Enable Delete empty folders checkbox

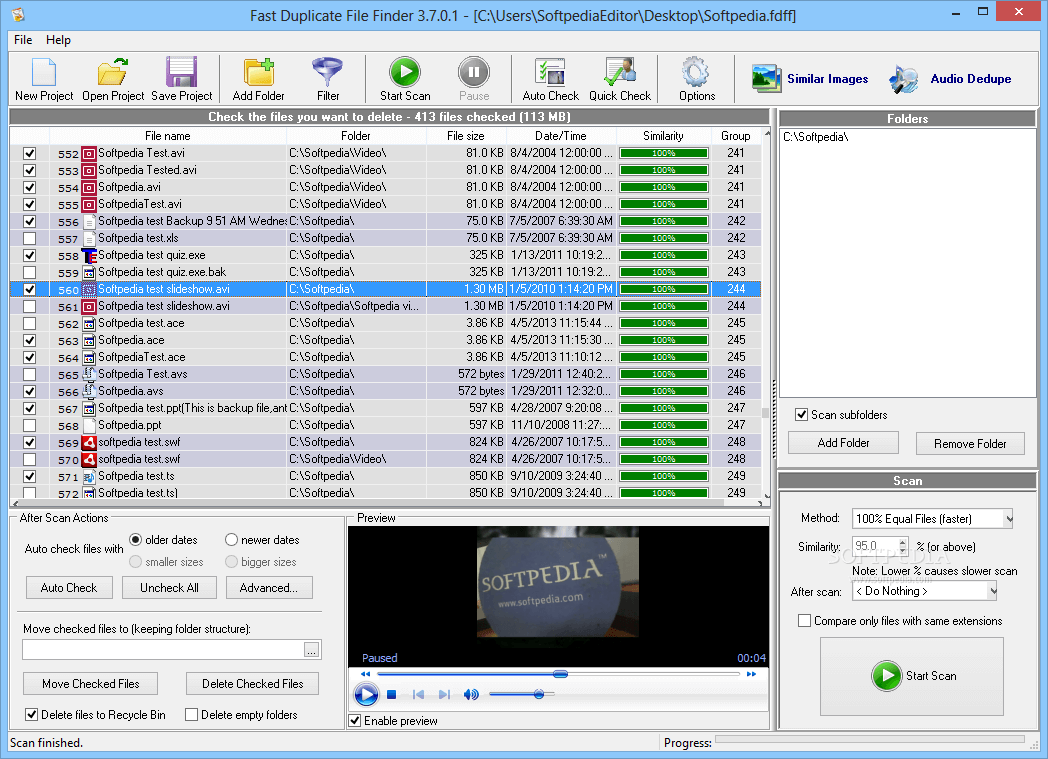[x=191, y=715]
